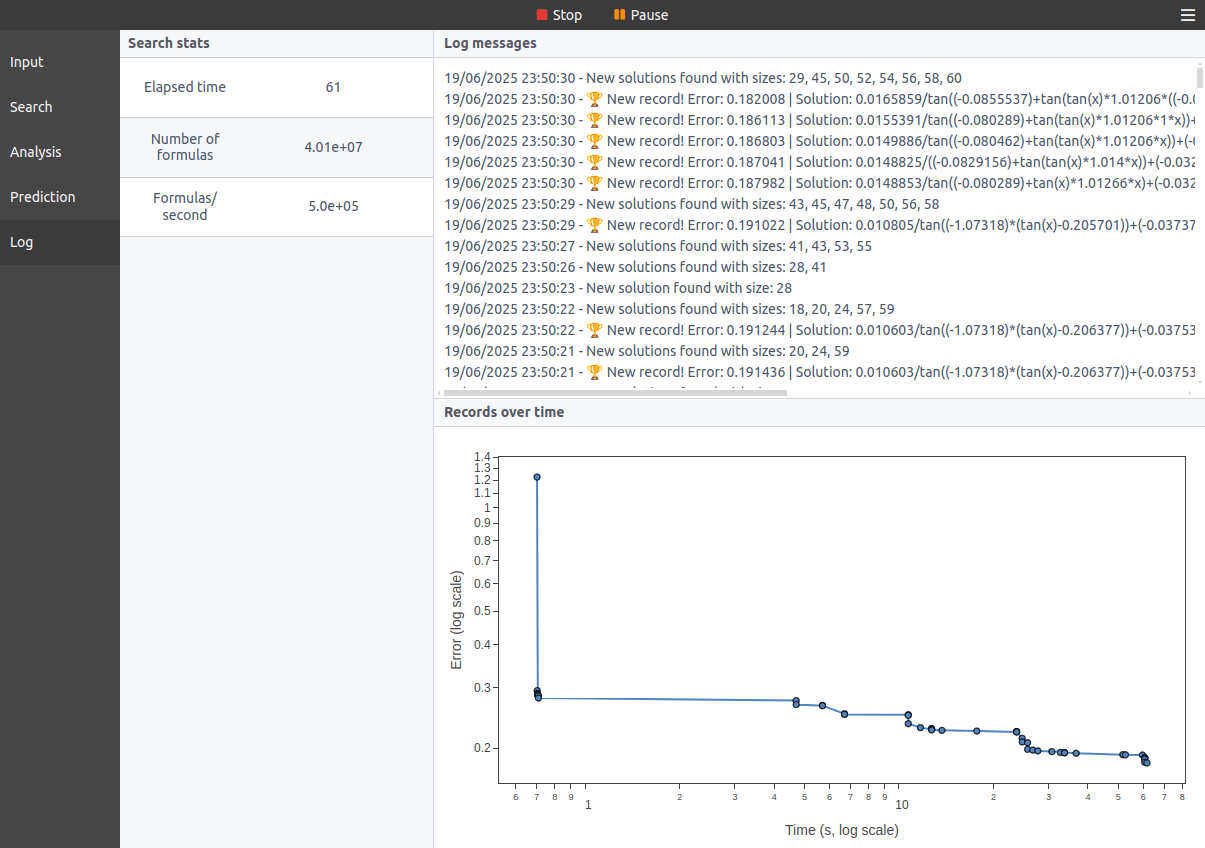
Task: Open the Search sidebar tab
Action: pos(31,107)
